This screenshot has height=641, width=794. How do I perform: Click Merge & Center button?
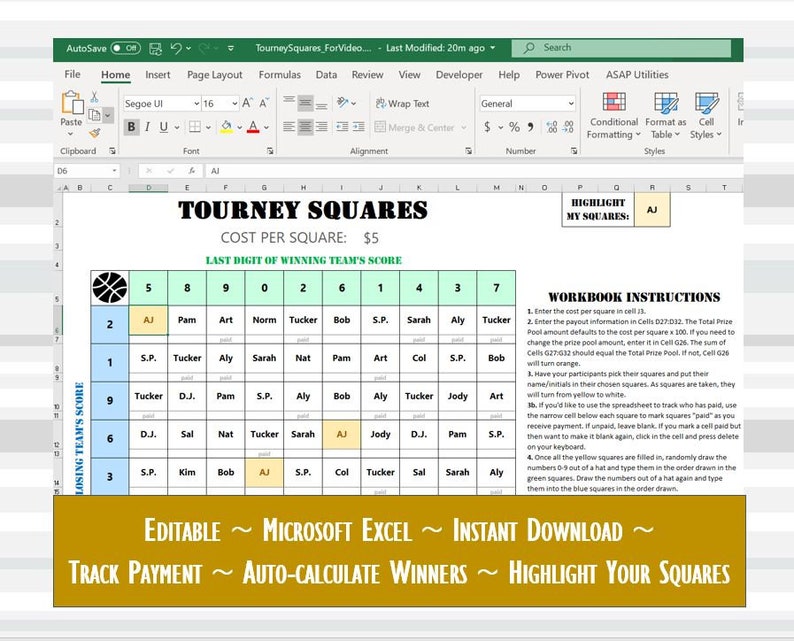415,127
